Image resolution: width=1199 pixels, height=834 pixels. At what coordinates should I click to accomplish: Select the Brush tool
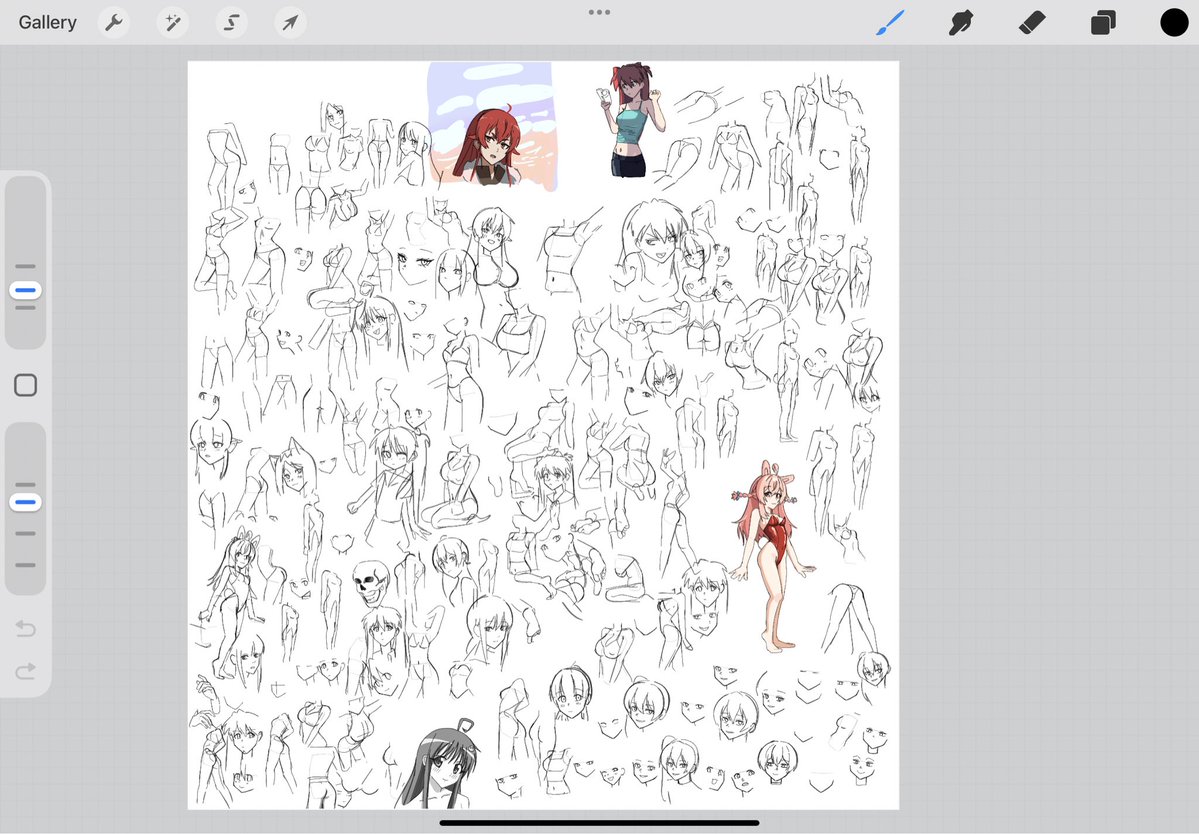pos(890,23)
